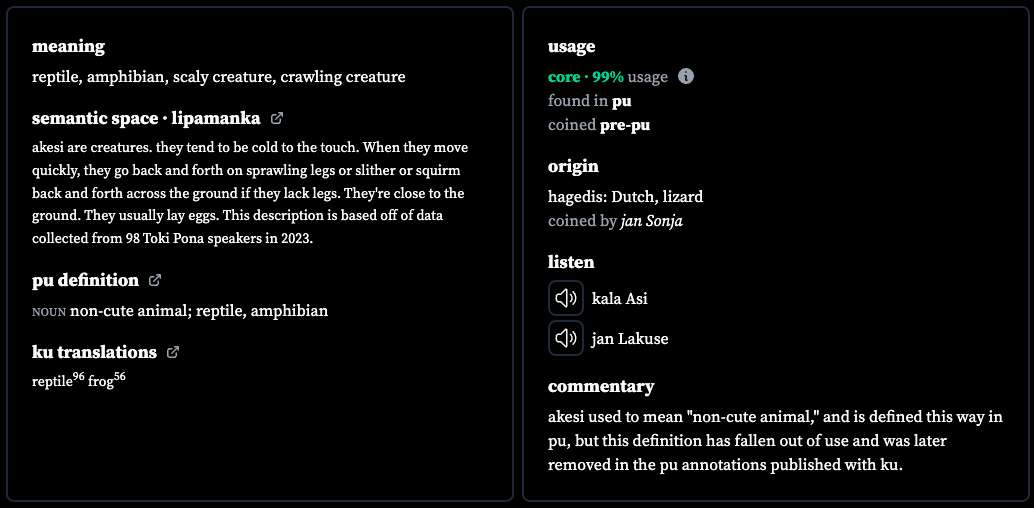This screenshot has width=1034, height=508.
Task: Click the 'pu definition' heading text
Action: point(86,280)
